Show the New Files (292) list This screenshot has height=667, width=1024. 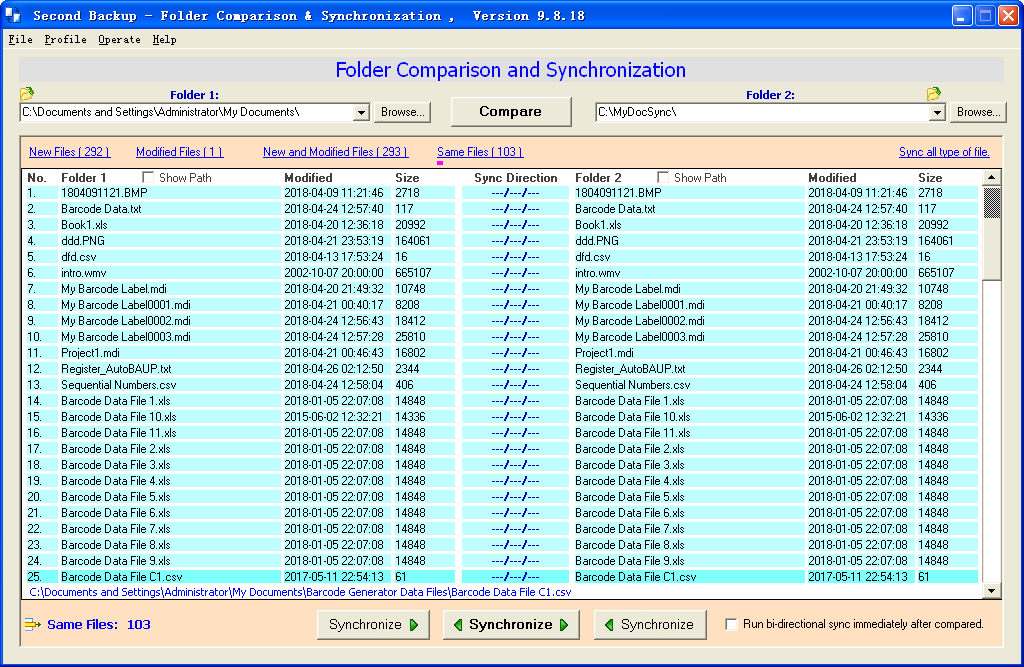pos(69,152)
